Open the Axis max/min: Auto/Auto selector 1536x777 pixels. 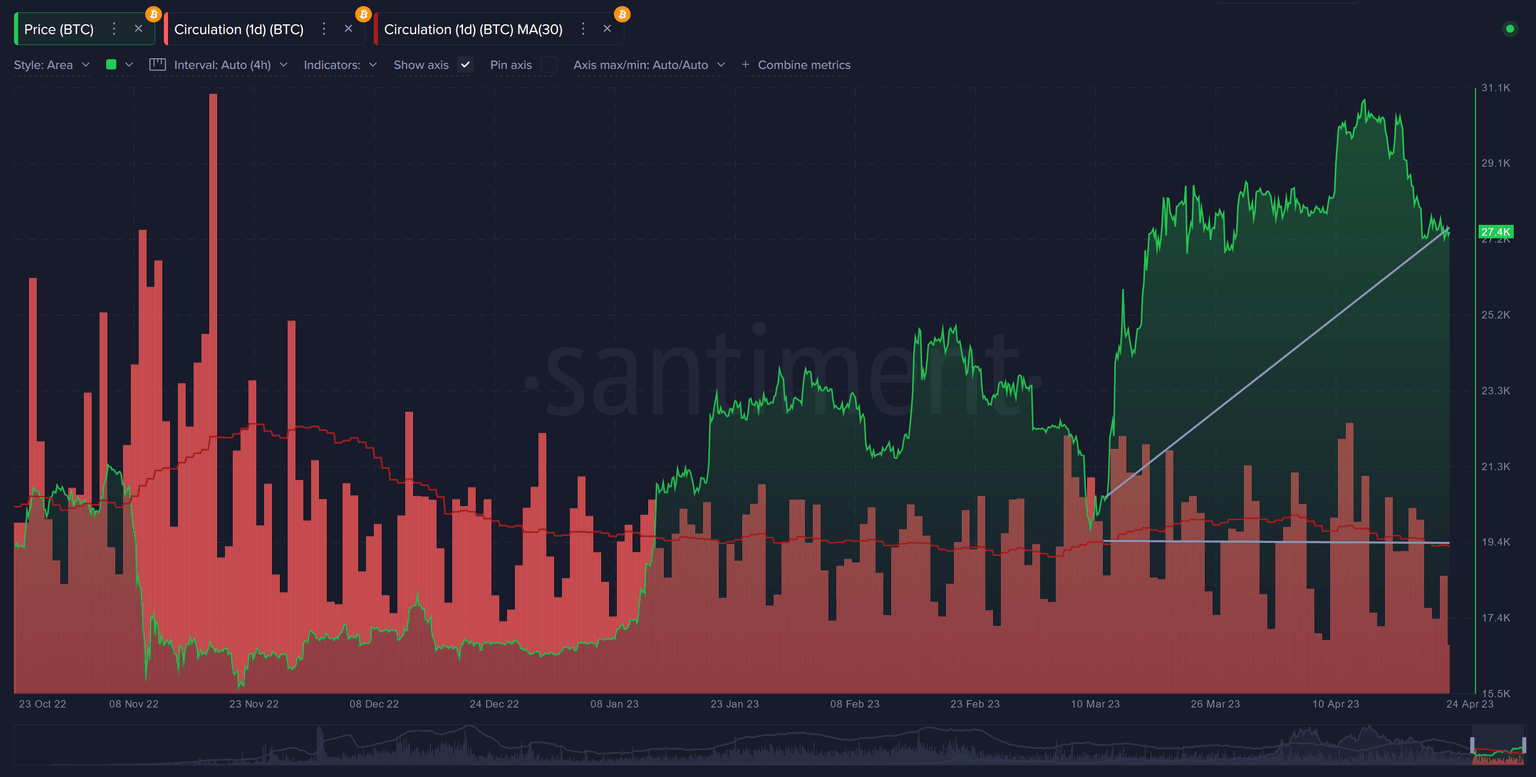click(x=648, y=64)
